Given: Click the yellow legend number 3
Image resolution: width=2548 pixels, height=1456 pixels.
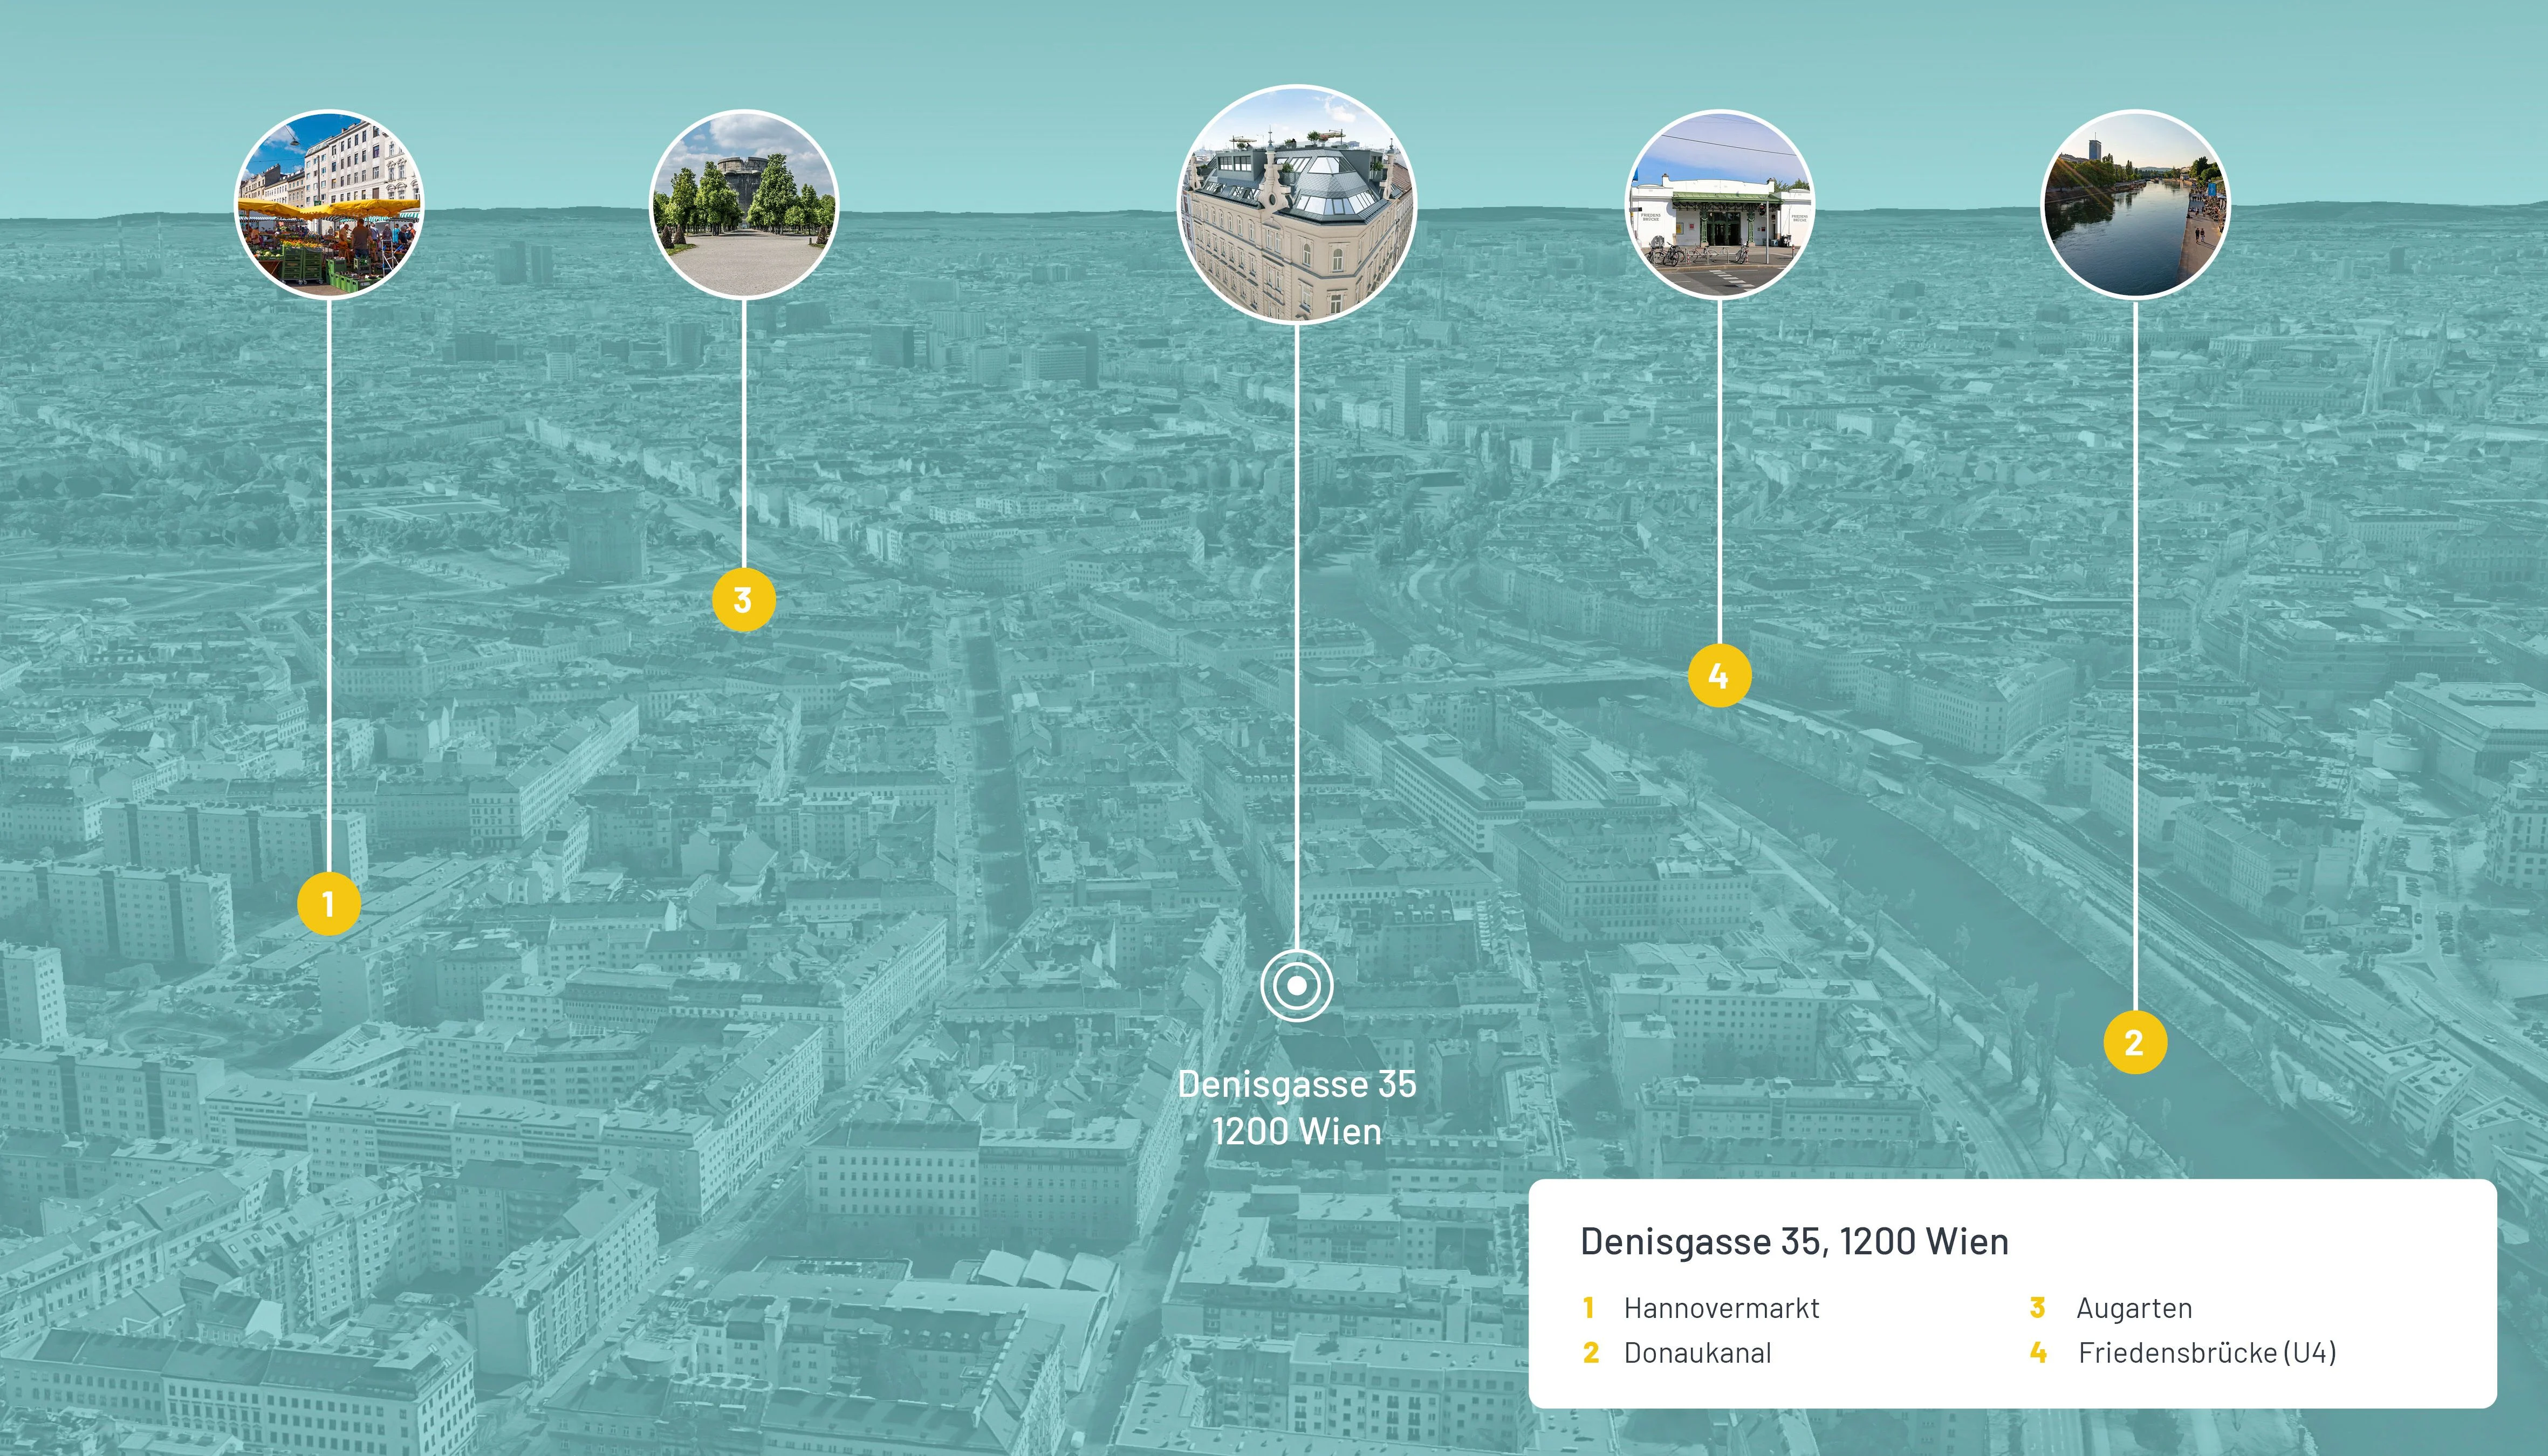Looking at the screenshot, I should coord(2037,1308).
